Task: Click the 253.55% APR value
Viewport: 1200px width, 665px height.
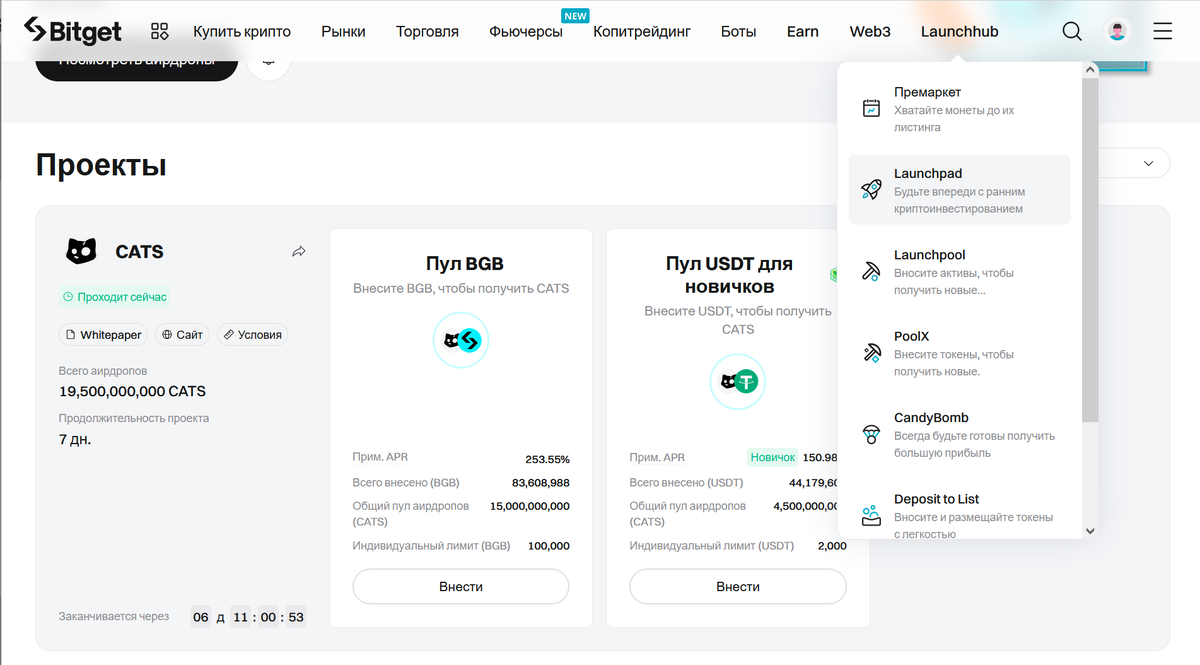Action: click(x=547, y=460)
